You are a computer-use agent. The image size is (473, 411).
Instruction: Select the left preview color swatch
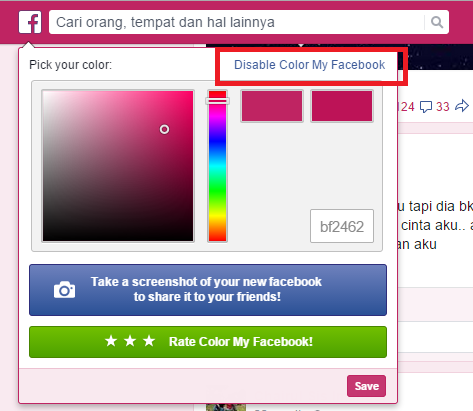pyautogui.click(x=272, y=106)
